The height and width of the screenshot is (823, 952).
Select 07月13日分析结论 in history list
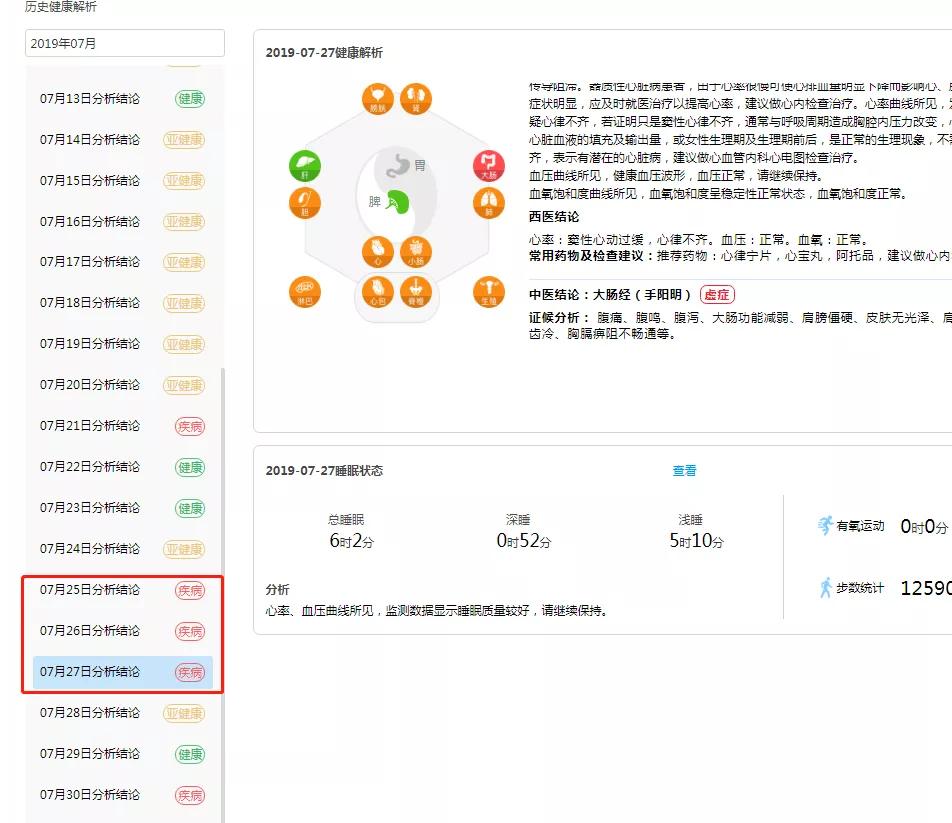tap(90, 98)
